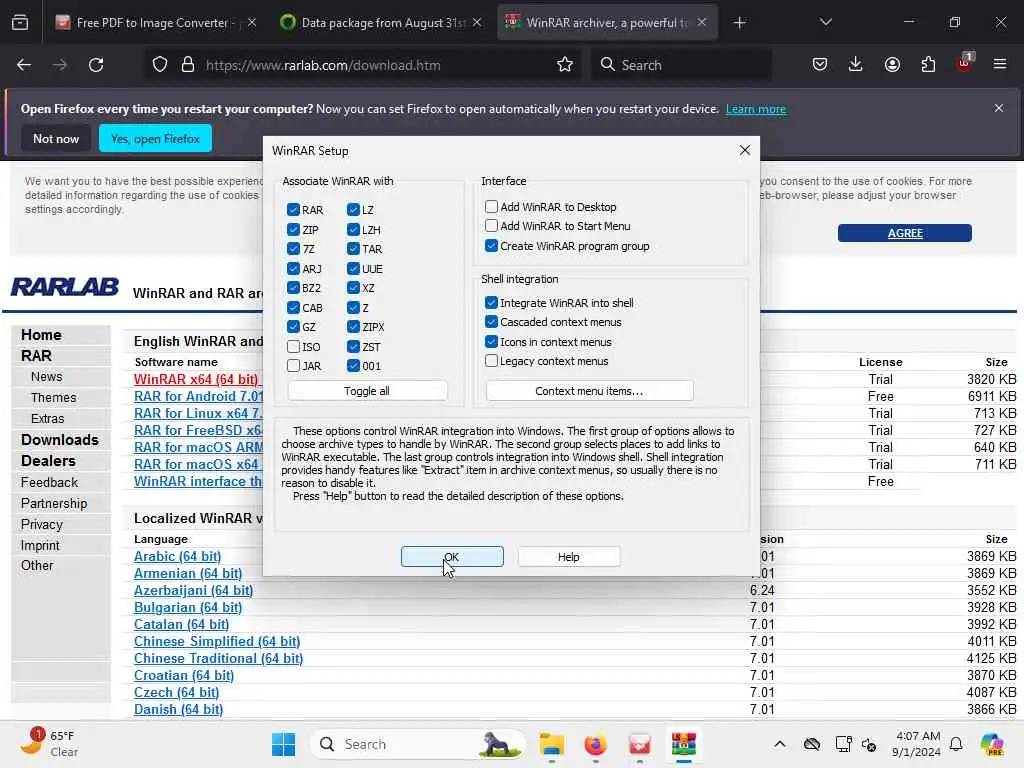Reload the rarlab download page
The width and height of the screenshot is (1024, 768).
(x=96, y=65)
